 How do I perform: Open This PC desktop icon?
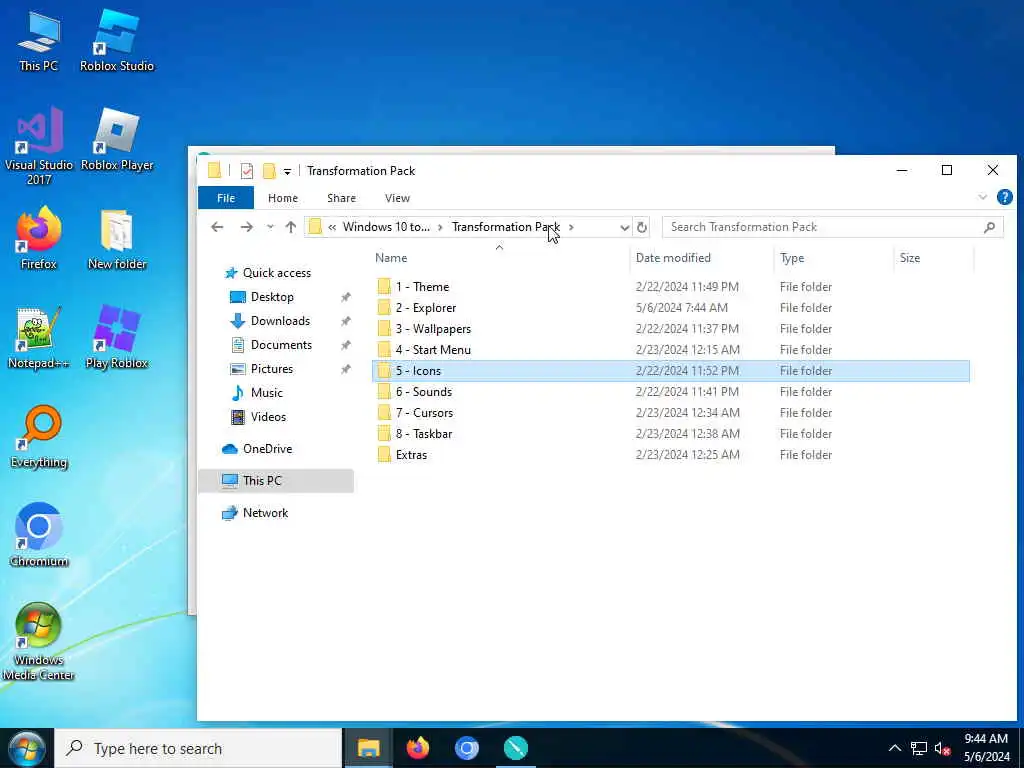[x=39, y=40]
